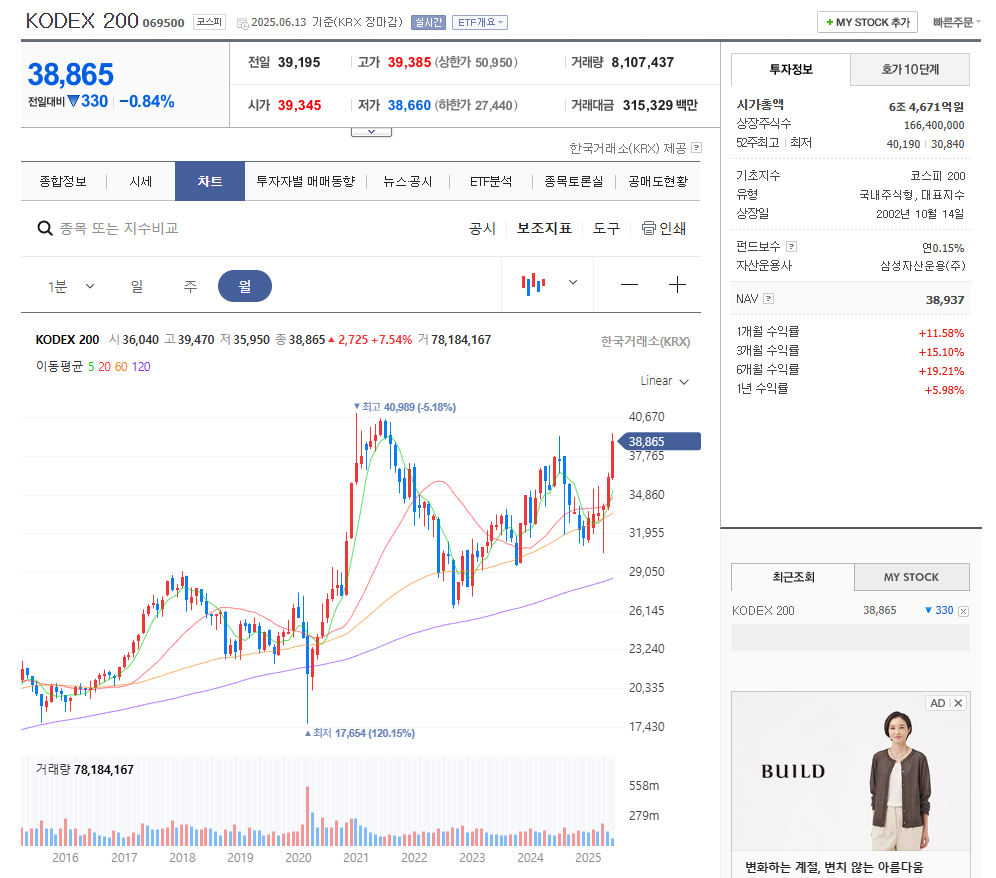Open 공매도현황 tab

click(x=658, y=182)
